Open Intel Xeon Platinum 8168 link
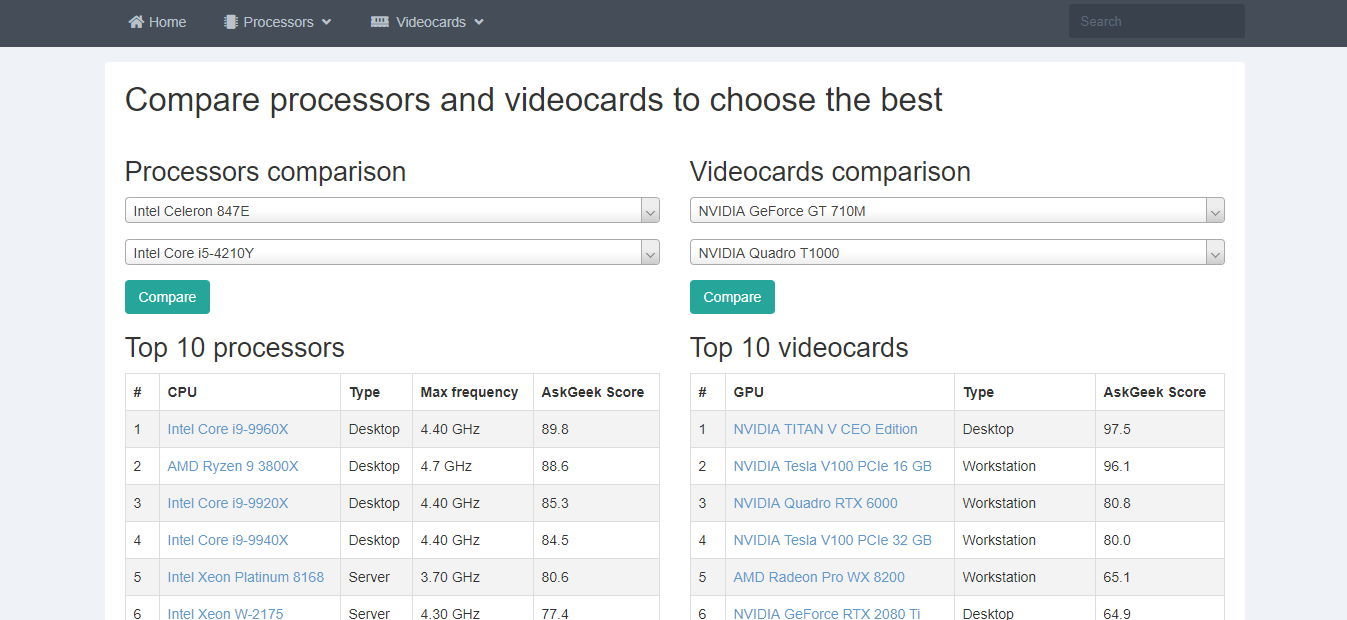The image size is (1347, 620). pyautogui.click(x=246, y=577)
